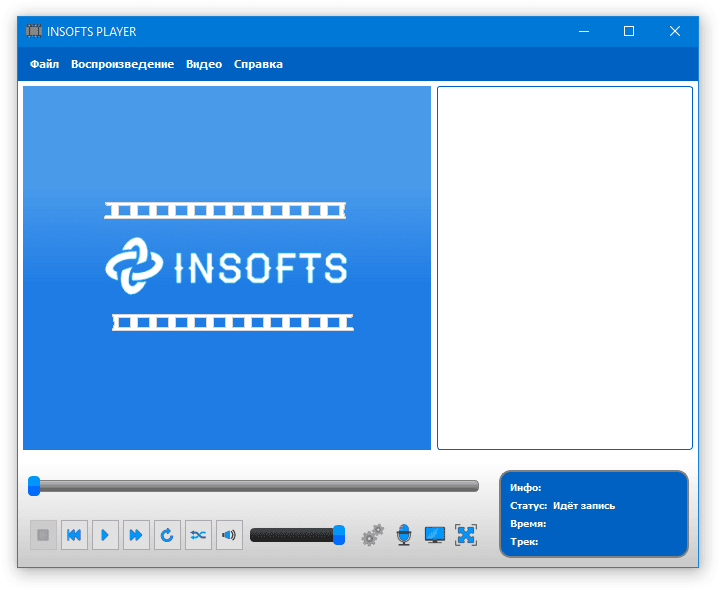720x590 pixels.
Task: Skip to the next track
Action: [x=136, y=535]
